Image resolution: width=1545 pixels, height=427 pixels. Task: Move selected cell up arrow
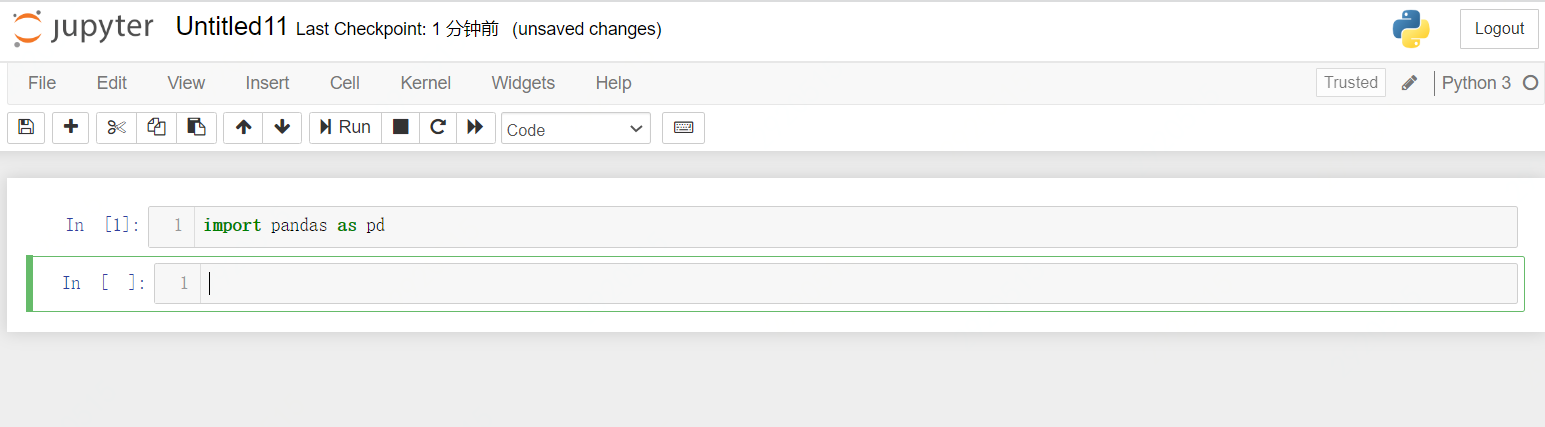(243, 127)
